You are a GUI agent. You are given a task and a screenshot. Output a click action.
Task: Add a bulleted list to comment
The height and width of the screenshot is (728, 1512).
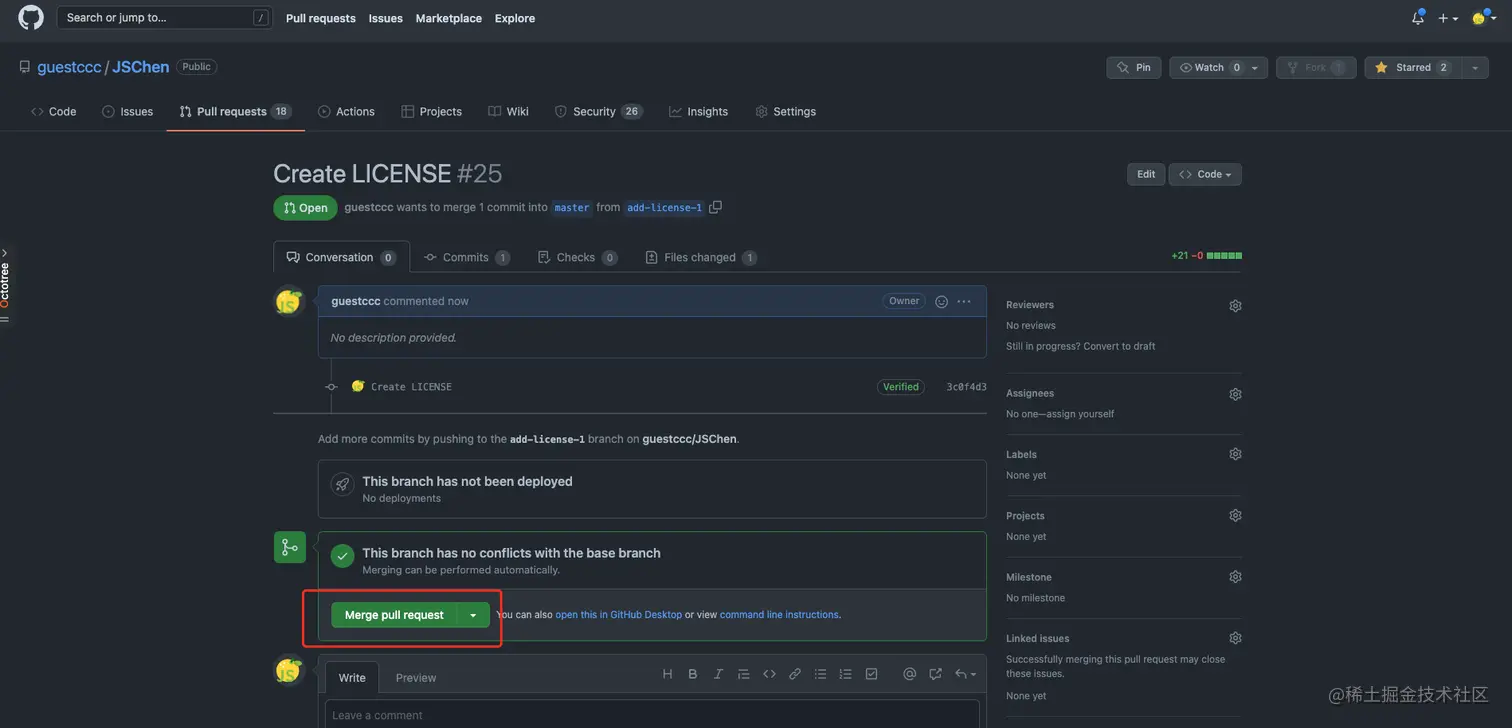821,674
